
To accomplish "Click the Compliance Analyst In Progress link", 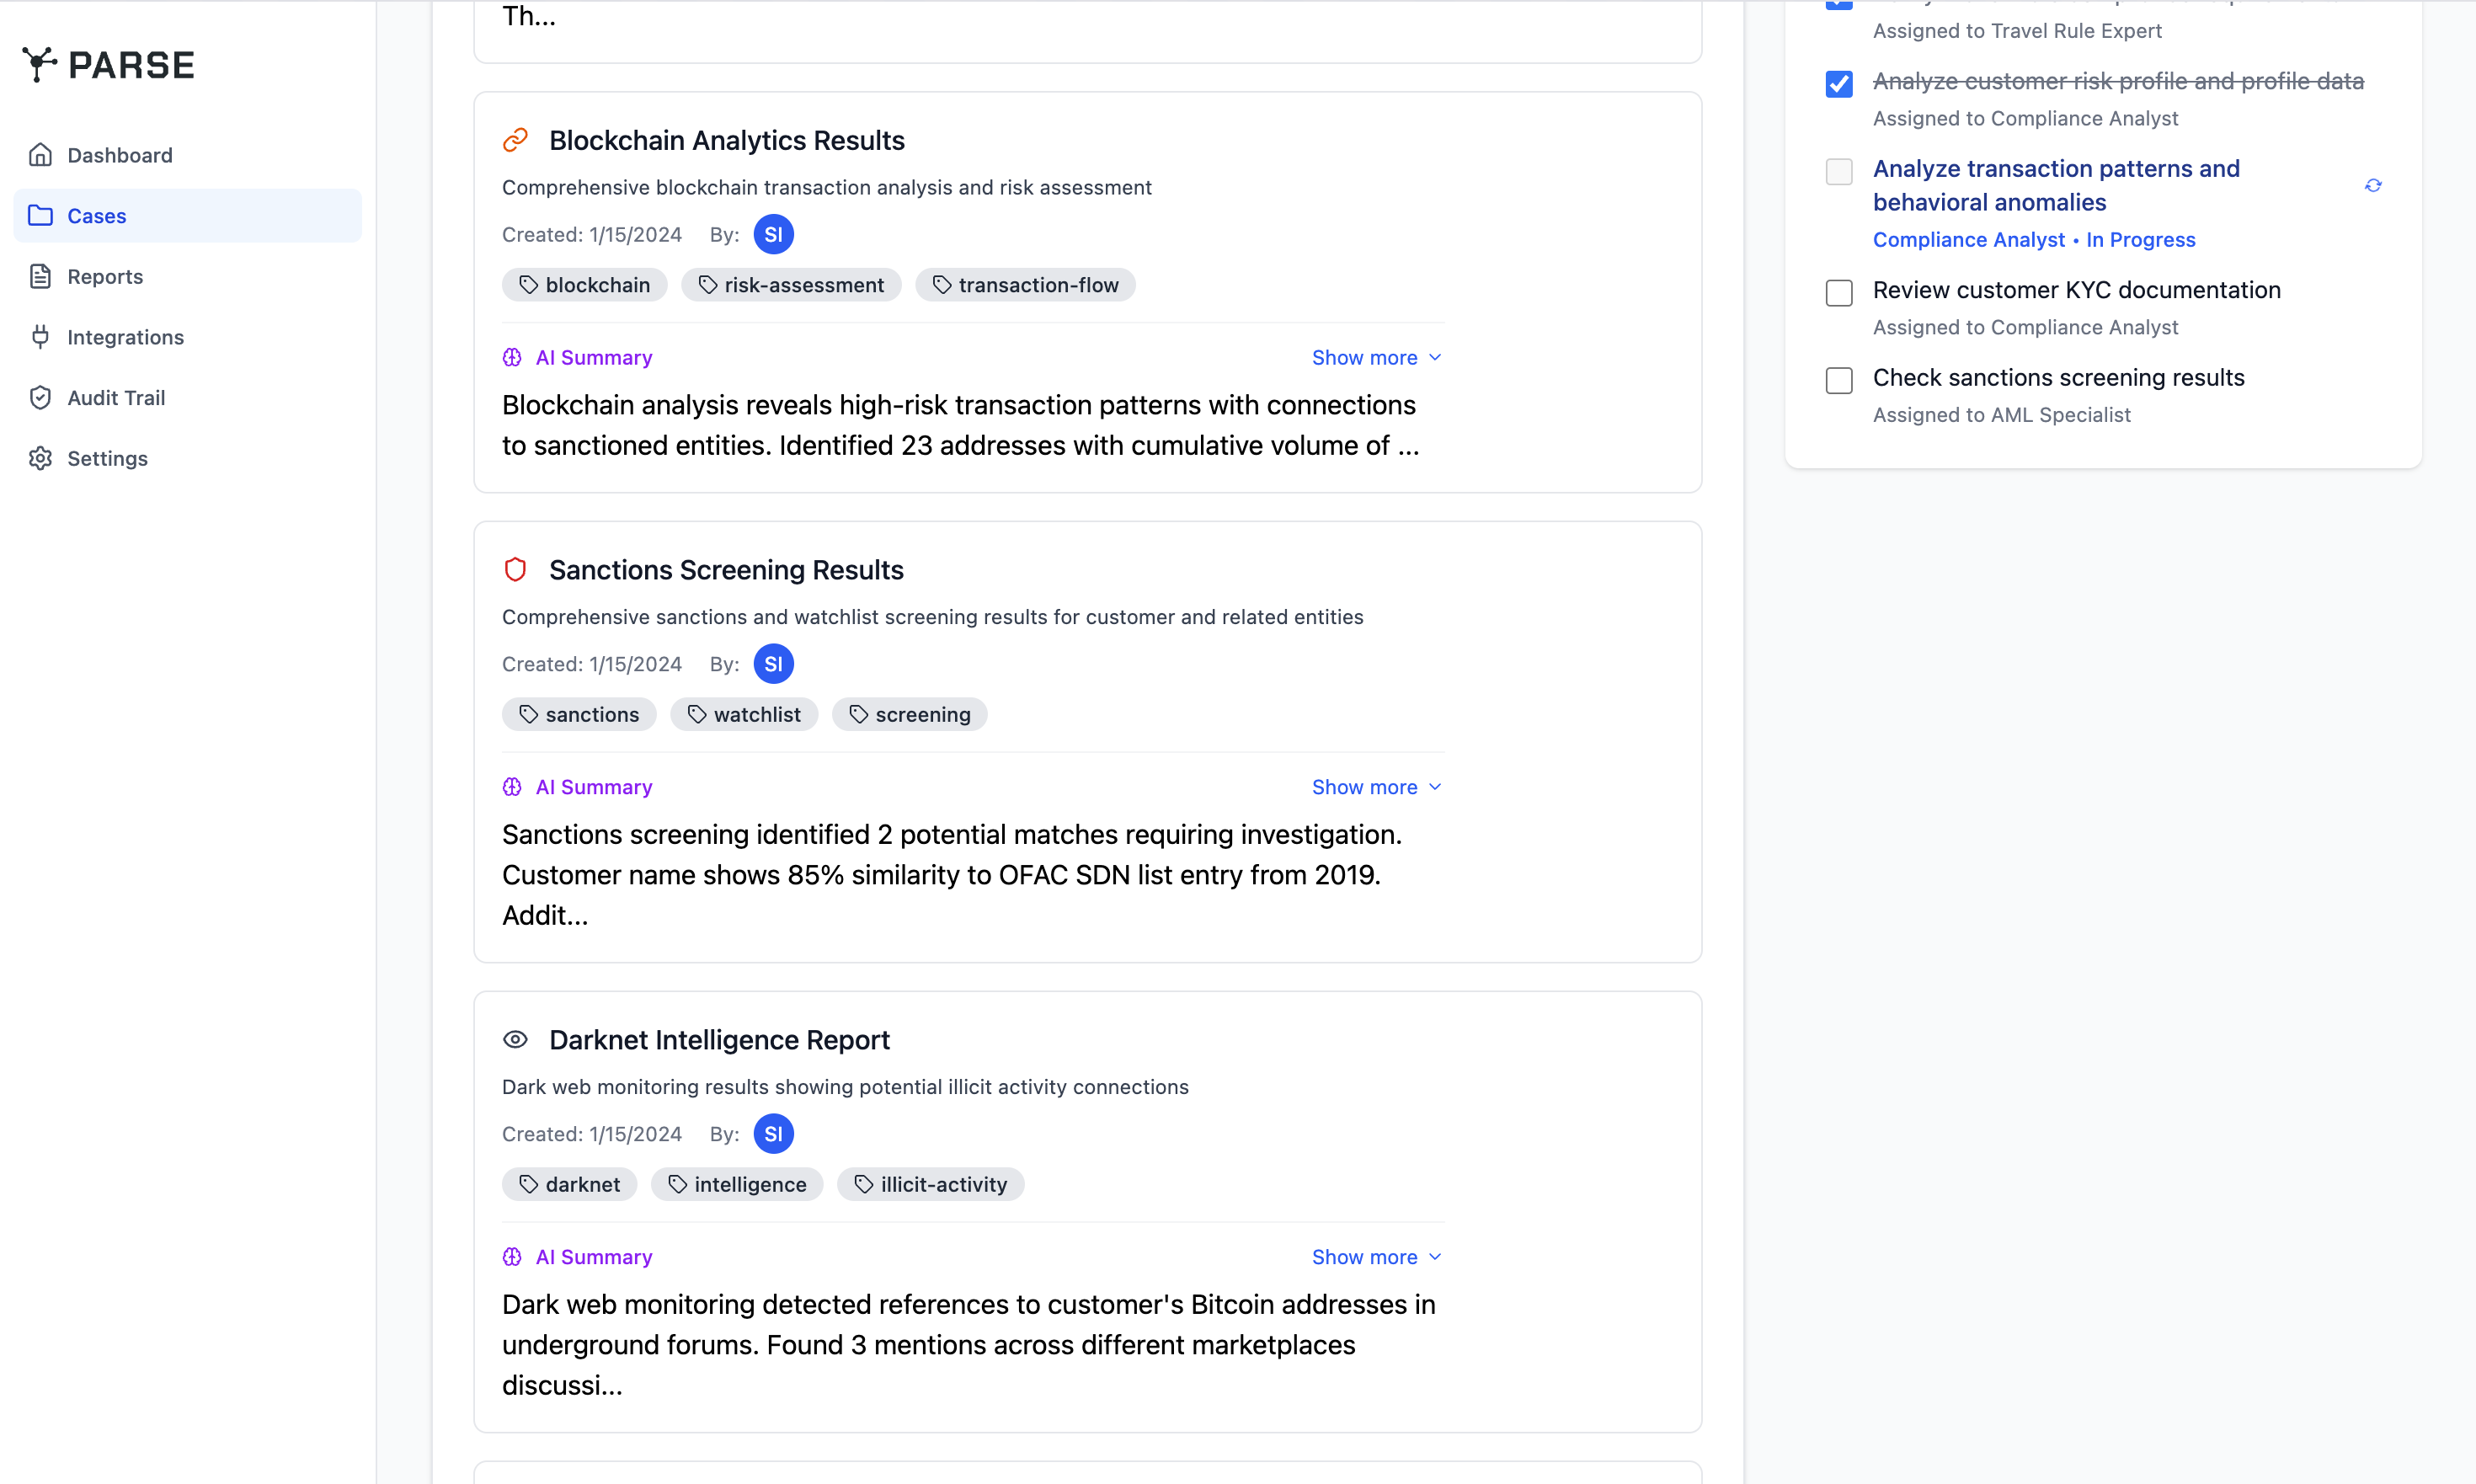I will [x=2034, y=239].
